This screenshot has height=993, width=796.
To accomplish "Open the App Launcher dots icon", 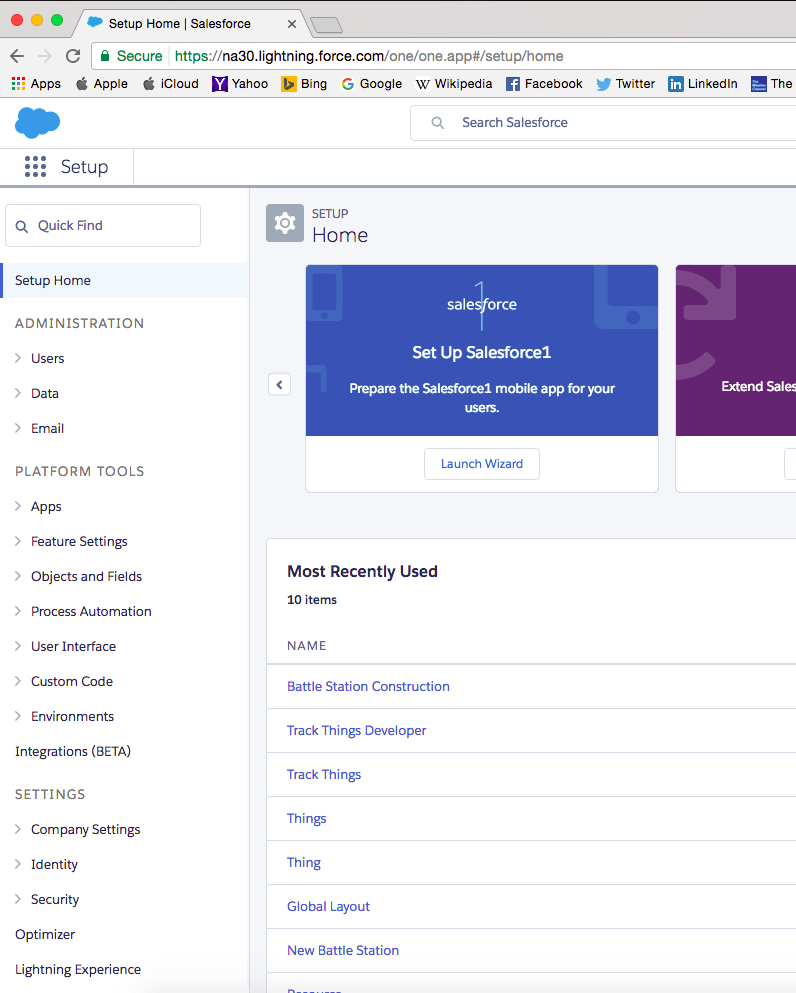I will coord(35,167).
